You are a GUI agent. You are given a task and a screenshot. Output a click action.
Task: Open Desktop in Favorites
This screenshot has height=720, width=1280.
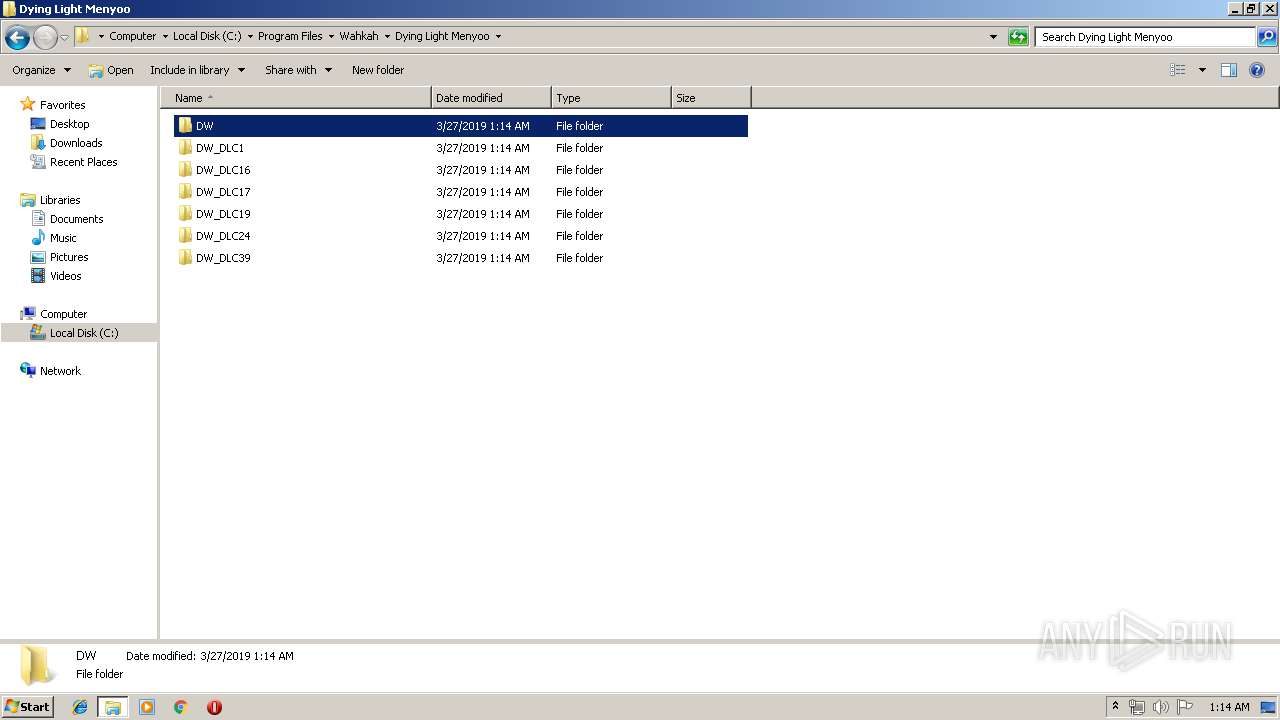(x=69, y=124)
